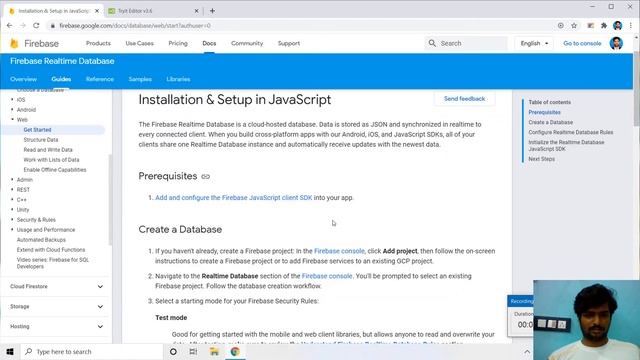This screenshot has width=640, height=360.
Task: Open File Explorer from taskbar
Action: pyautogui.click(x=214, y=351)
